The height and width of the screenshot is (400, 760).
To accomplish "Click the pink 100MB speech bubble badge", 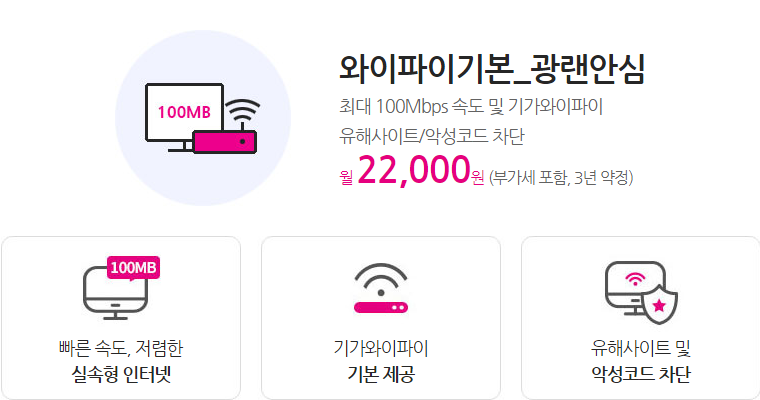I will tap(133, 268).
